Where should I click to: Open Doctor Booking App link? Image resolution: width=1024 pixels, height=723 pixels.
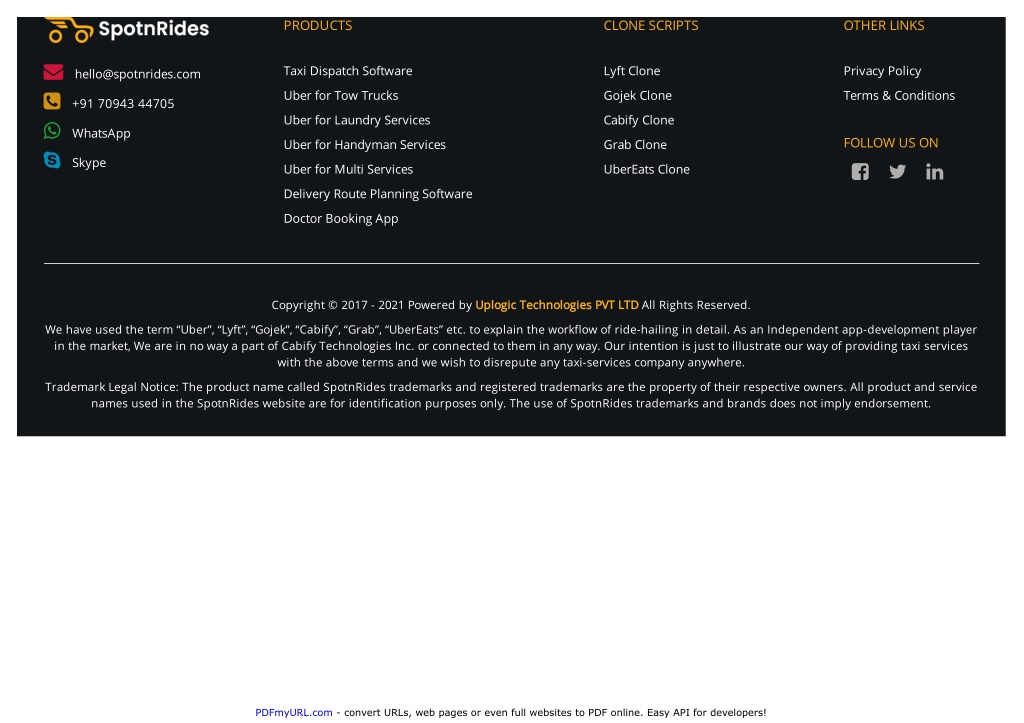point(341,219)
